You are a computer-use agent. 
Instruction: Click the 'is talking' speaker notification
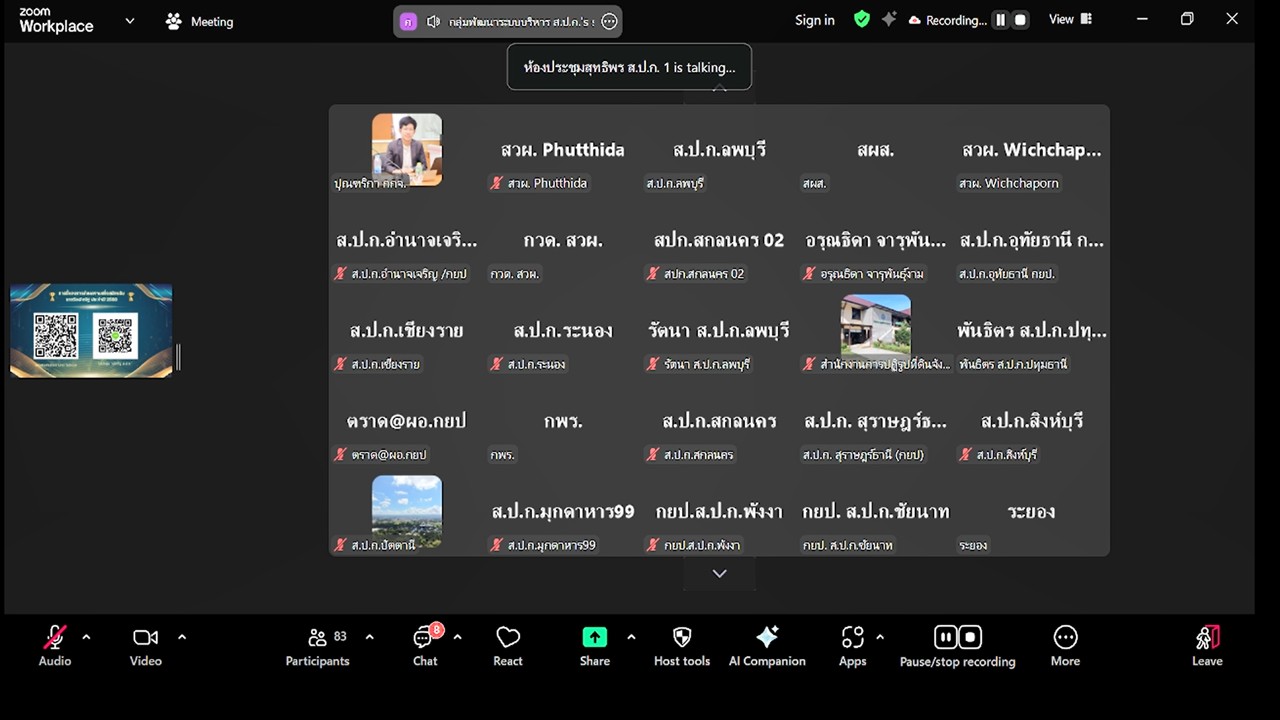point(629,67)
